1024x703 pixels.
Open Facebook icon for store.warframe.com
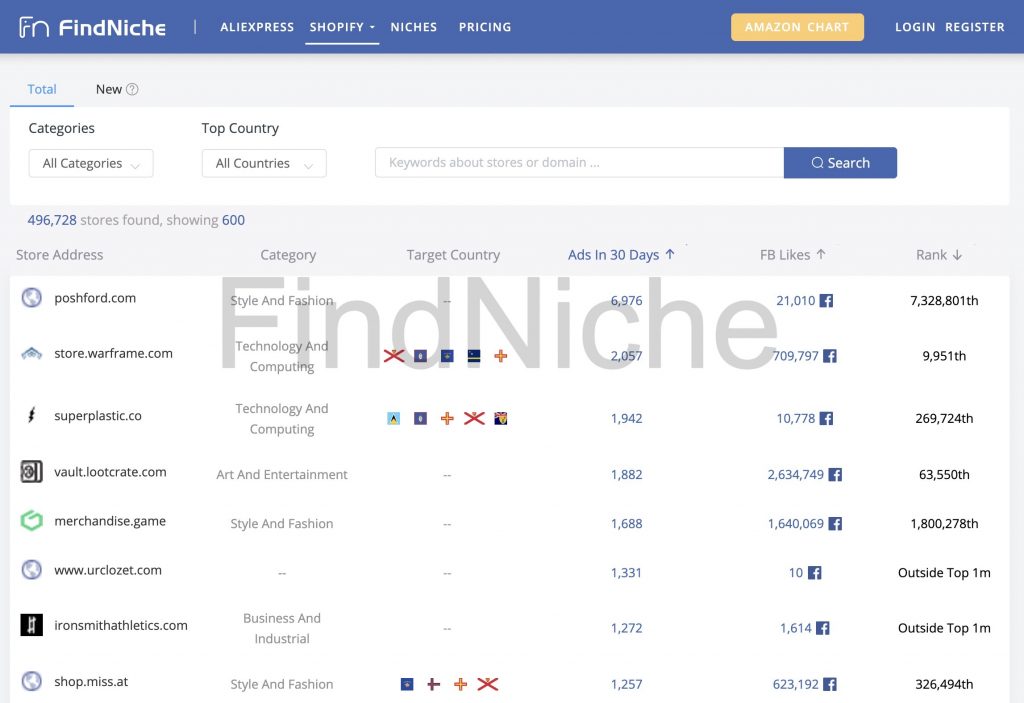[829, 356]
